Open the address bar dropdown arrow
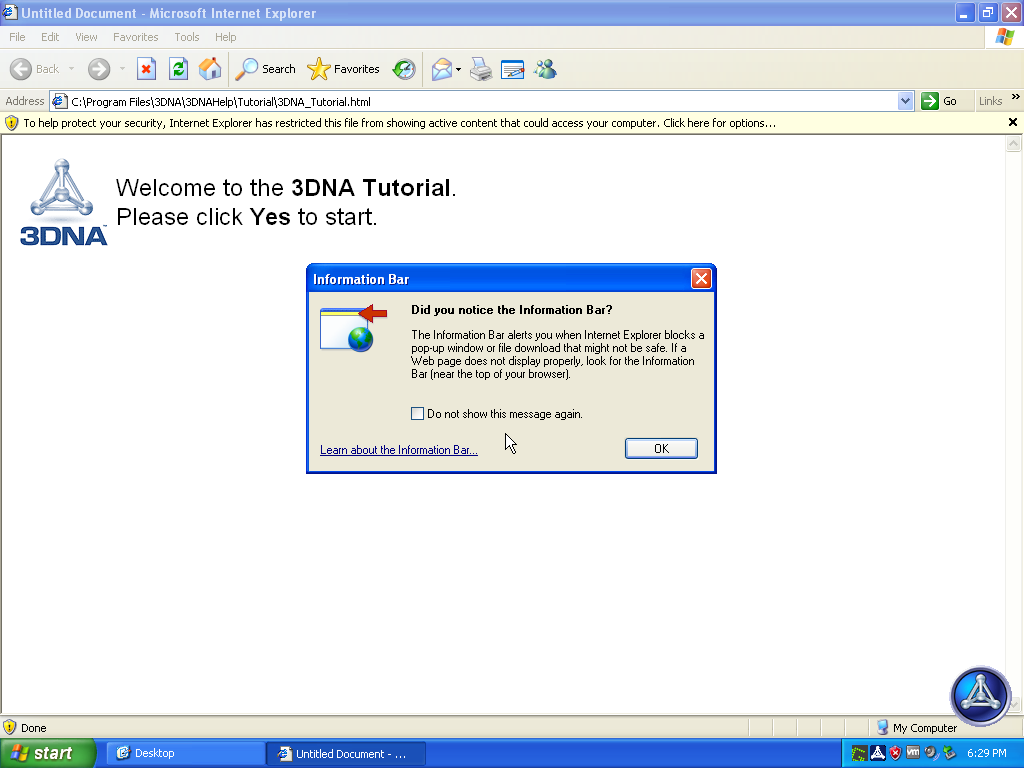Image resolution: width=1024 pixels, height=768 pixels. coord(905,101)
